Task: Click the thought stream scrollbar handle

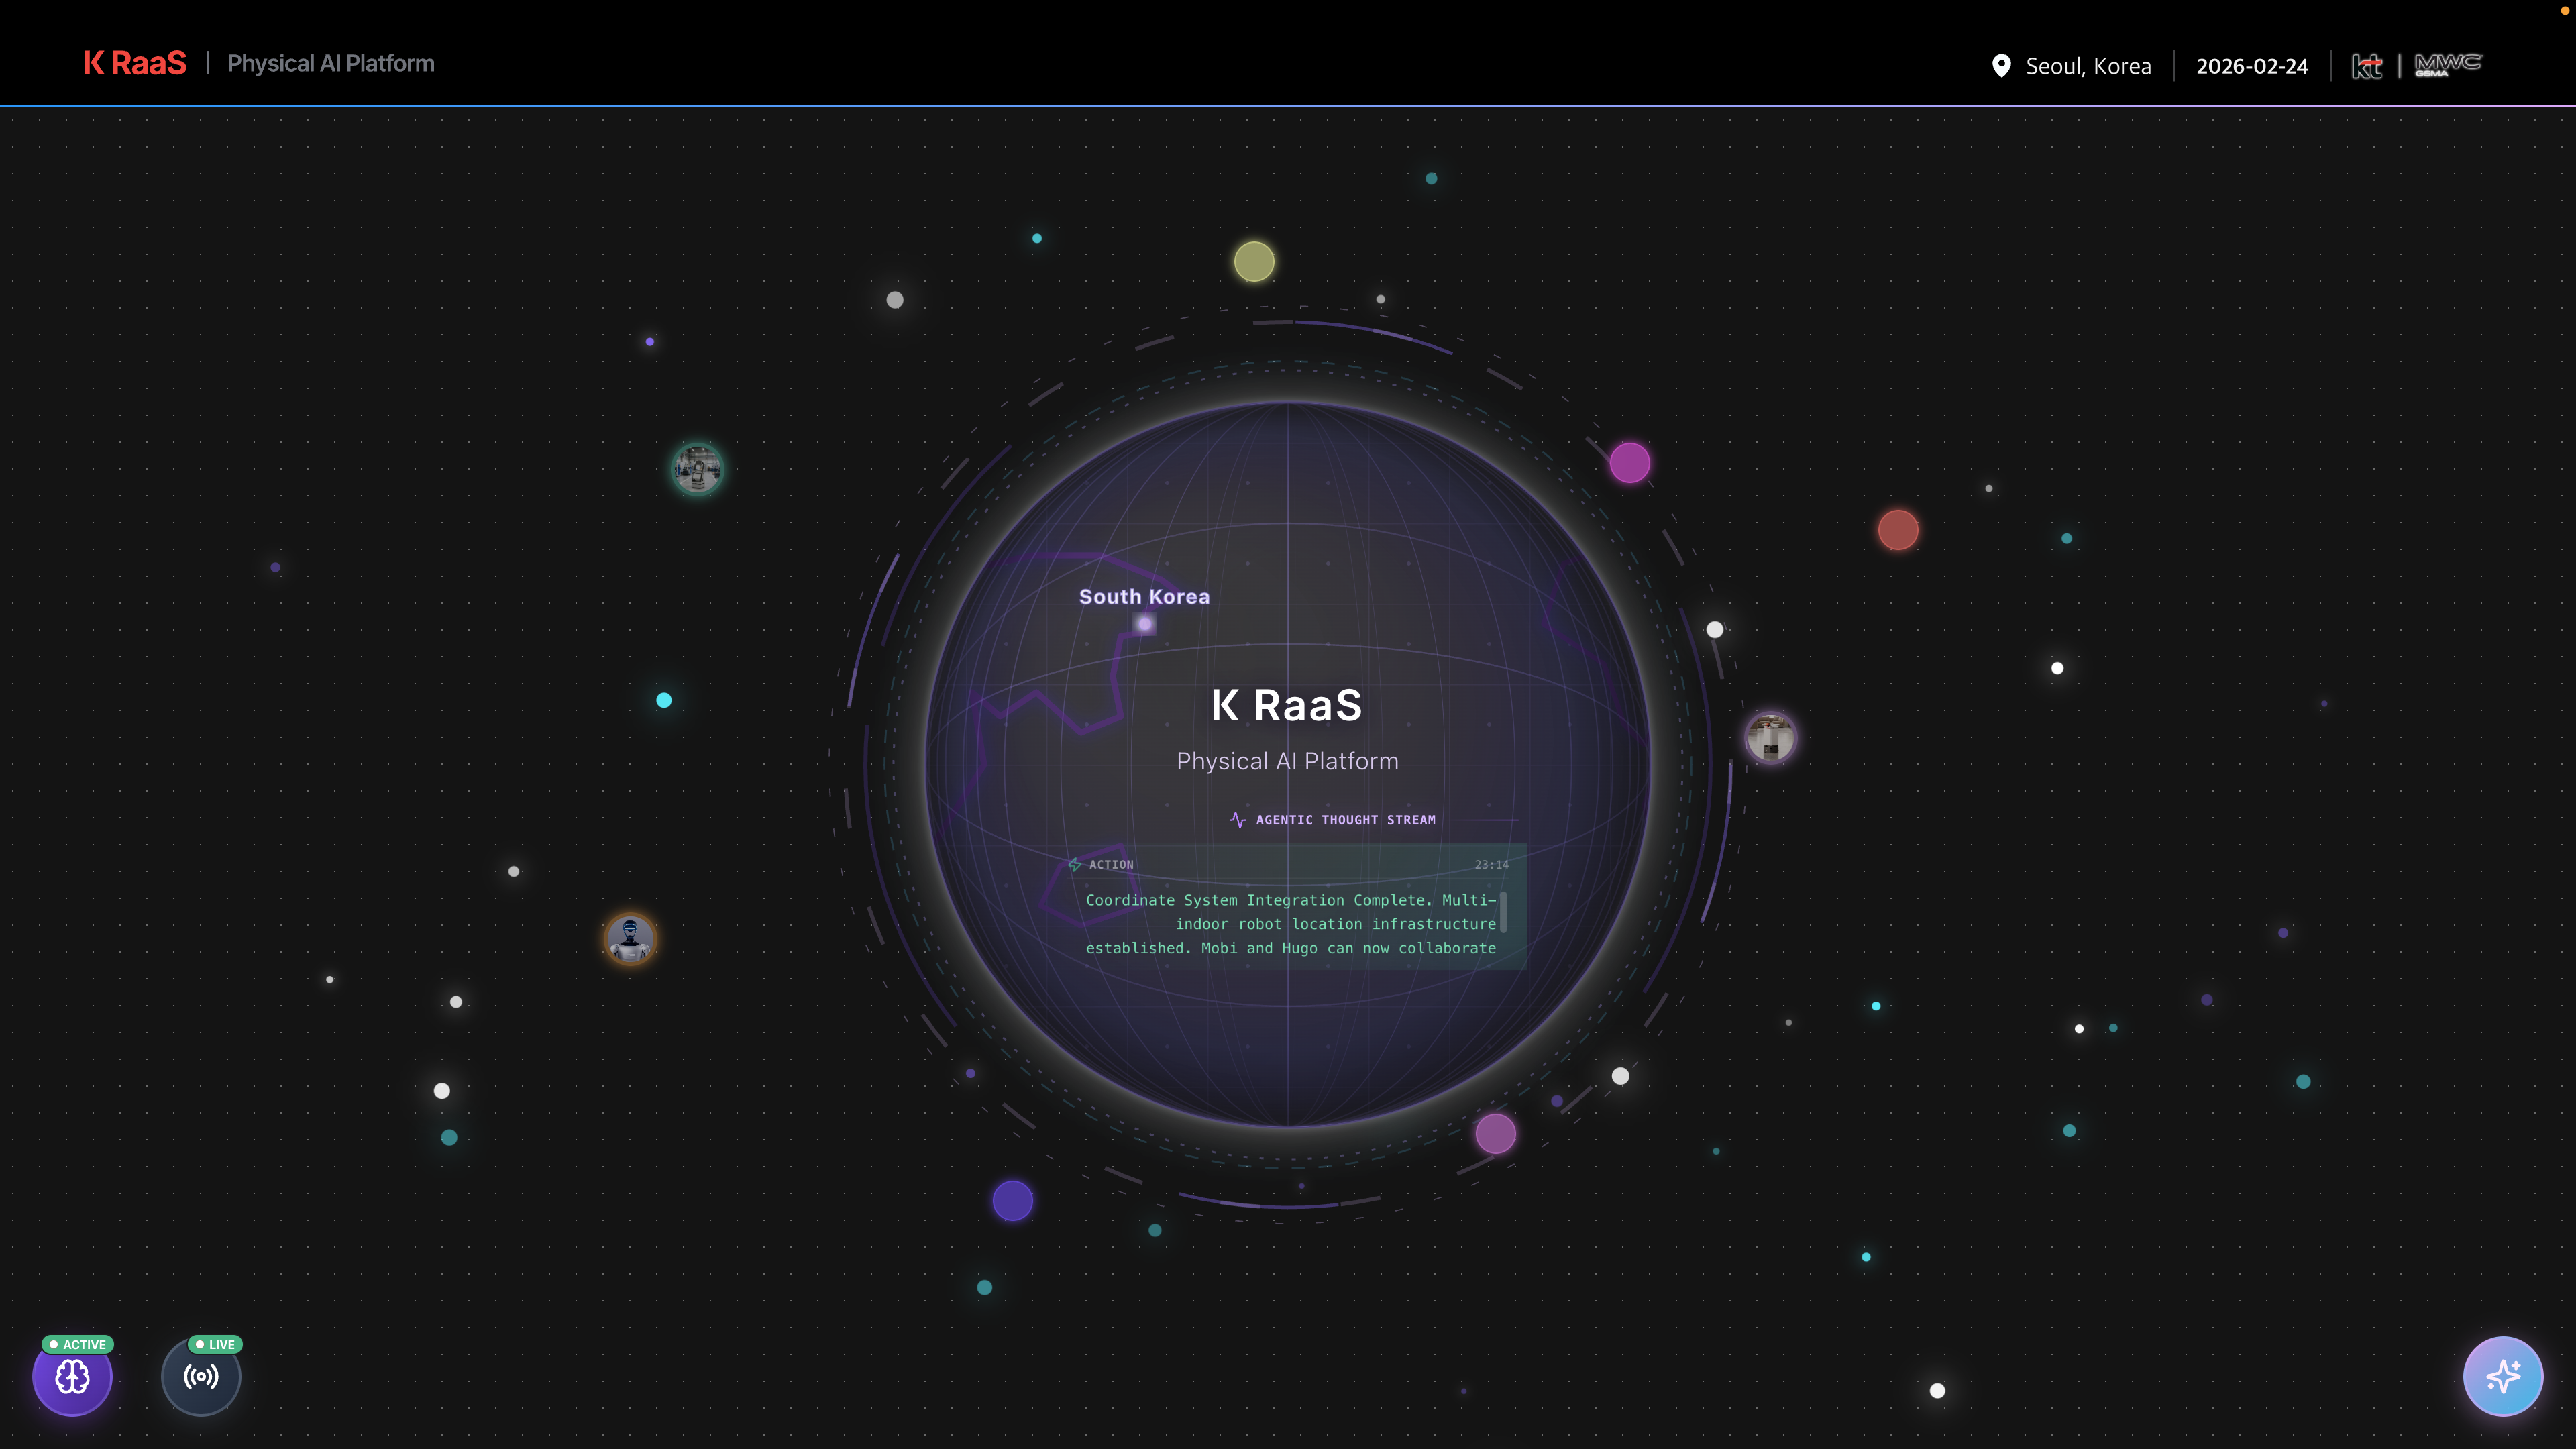Action: [x=1503, y=912]
